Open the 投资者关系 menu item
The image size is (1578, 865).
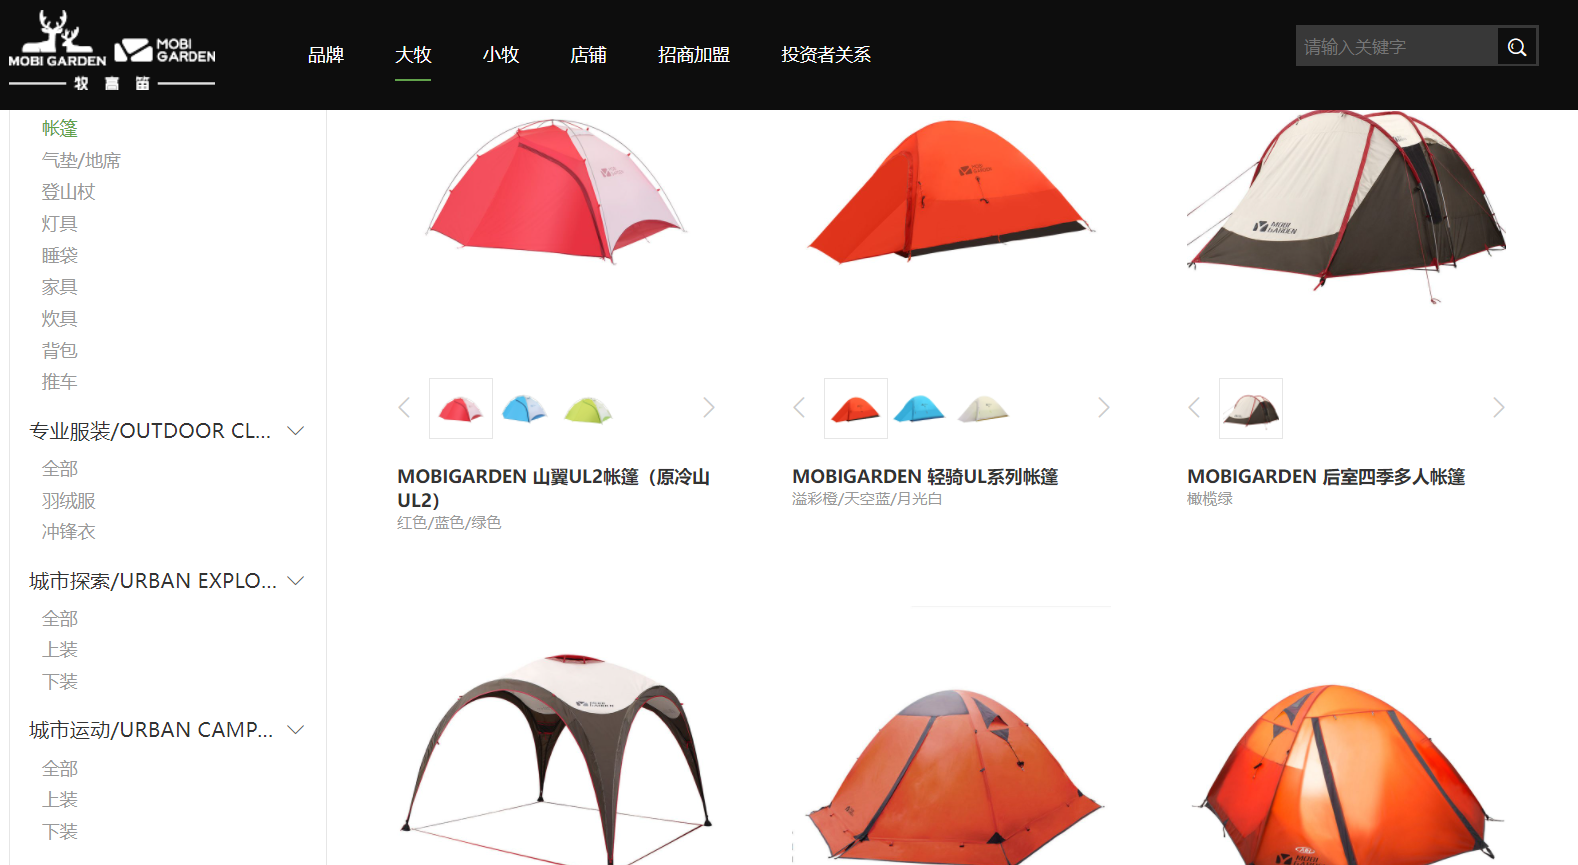tap(826, 55)
